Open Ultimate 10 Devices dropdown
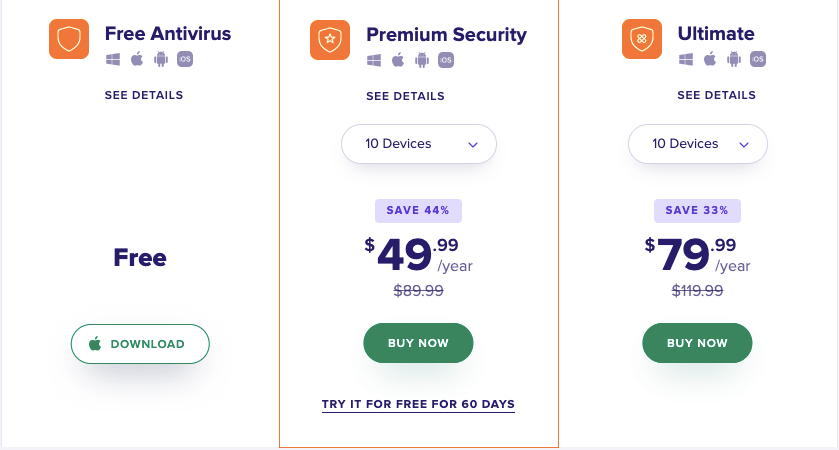The height and width of the screenshot is (450, 839). 698,144
